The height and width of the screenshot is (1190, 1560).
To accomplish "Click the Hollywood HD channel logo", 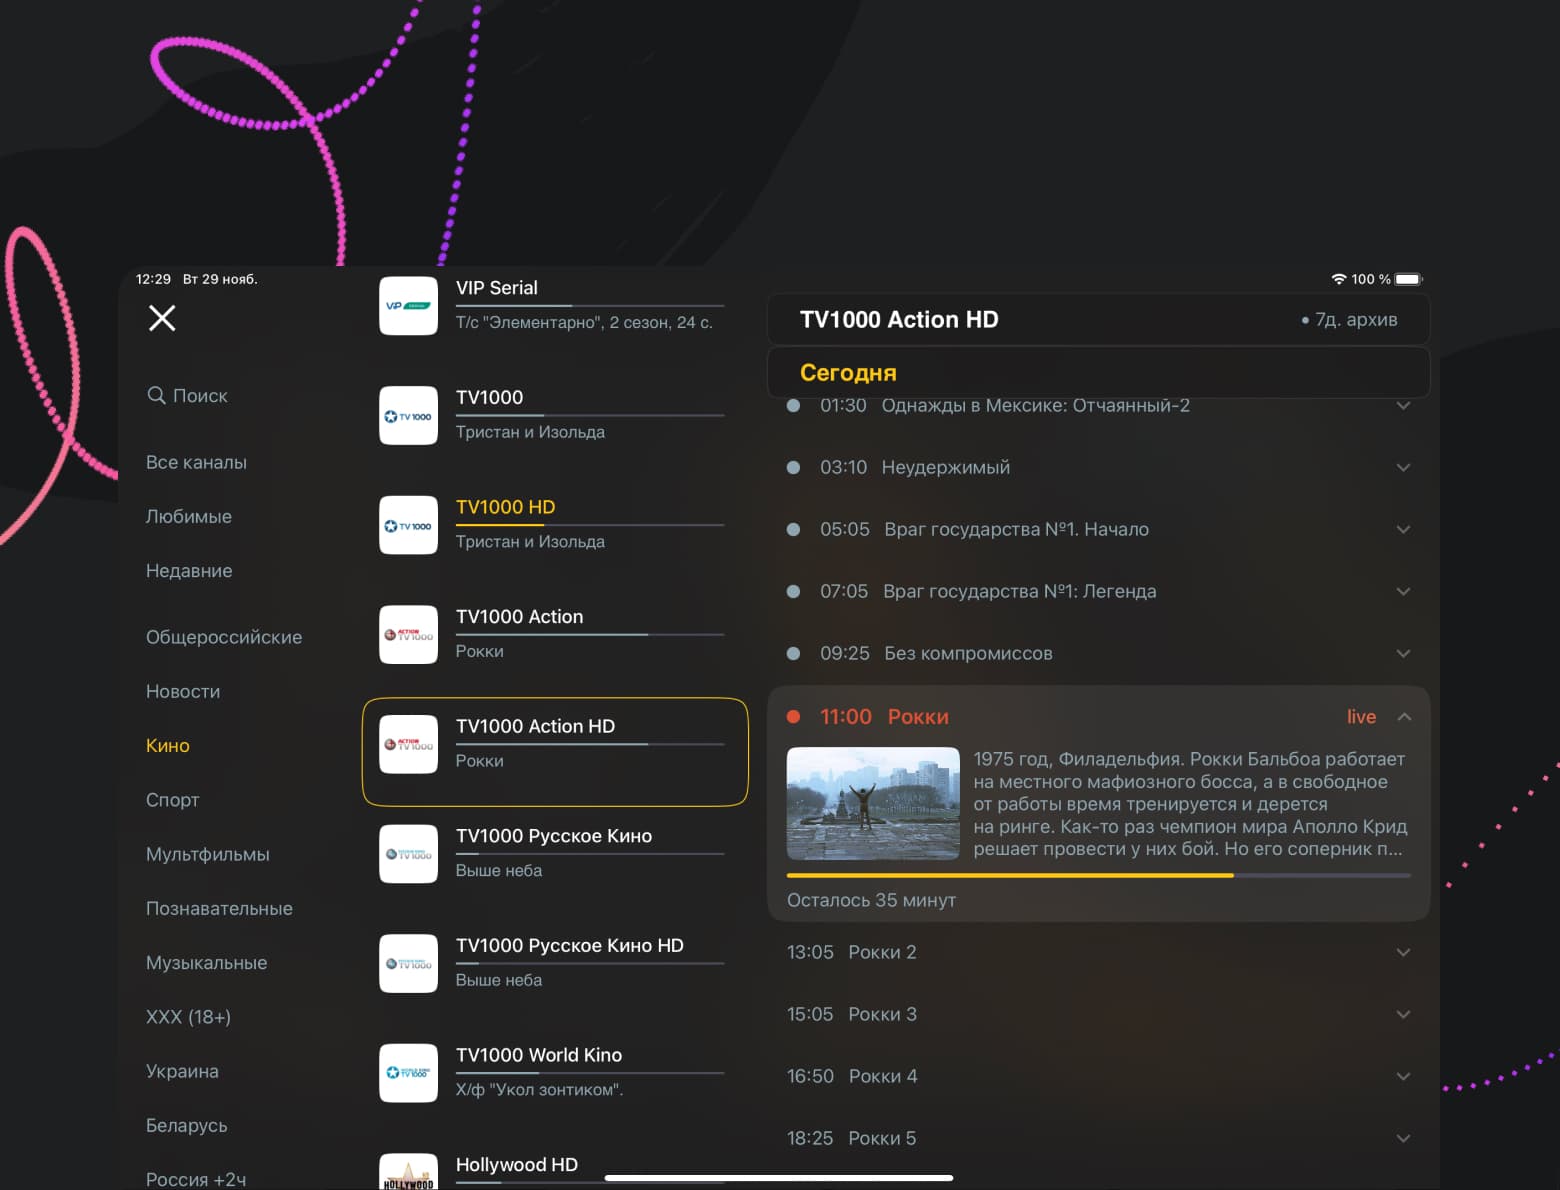I will click(x=408, y=1172).
